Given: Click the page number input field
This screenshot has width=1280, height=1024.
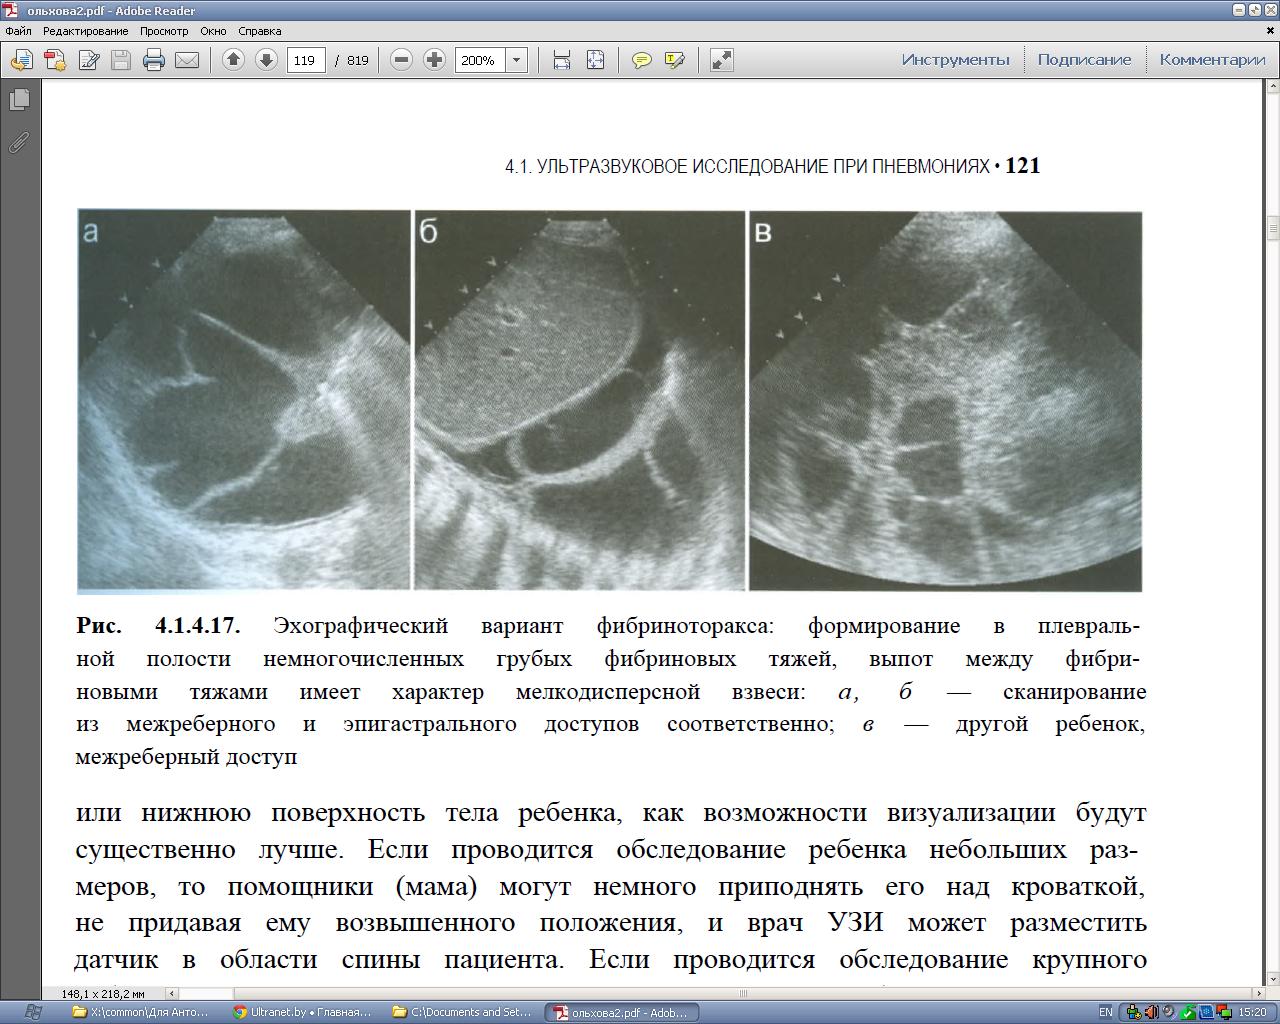Looking at the screenshot, I should (x=305, y=60).
